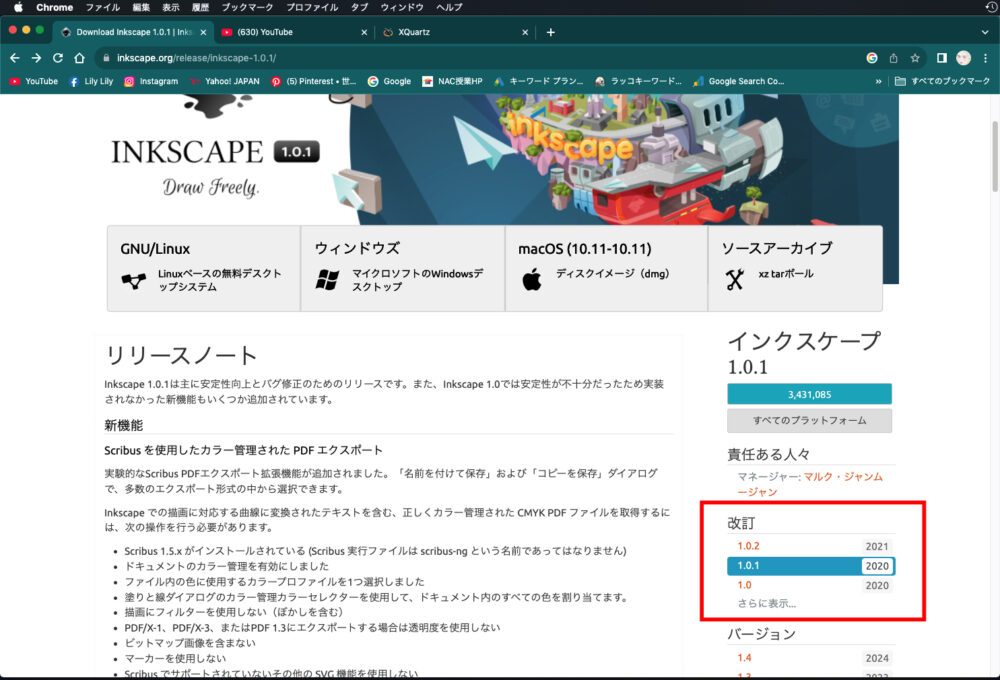Image resolution: width=1000 pixels, height=680 pixels.
Task: Choose the Windows desktop download tile
Action: click(402, 268)
